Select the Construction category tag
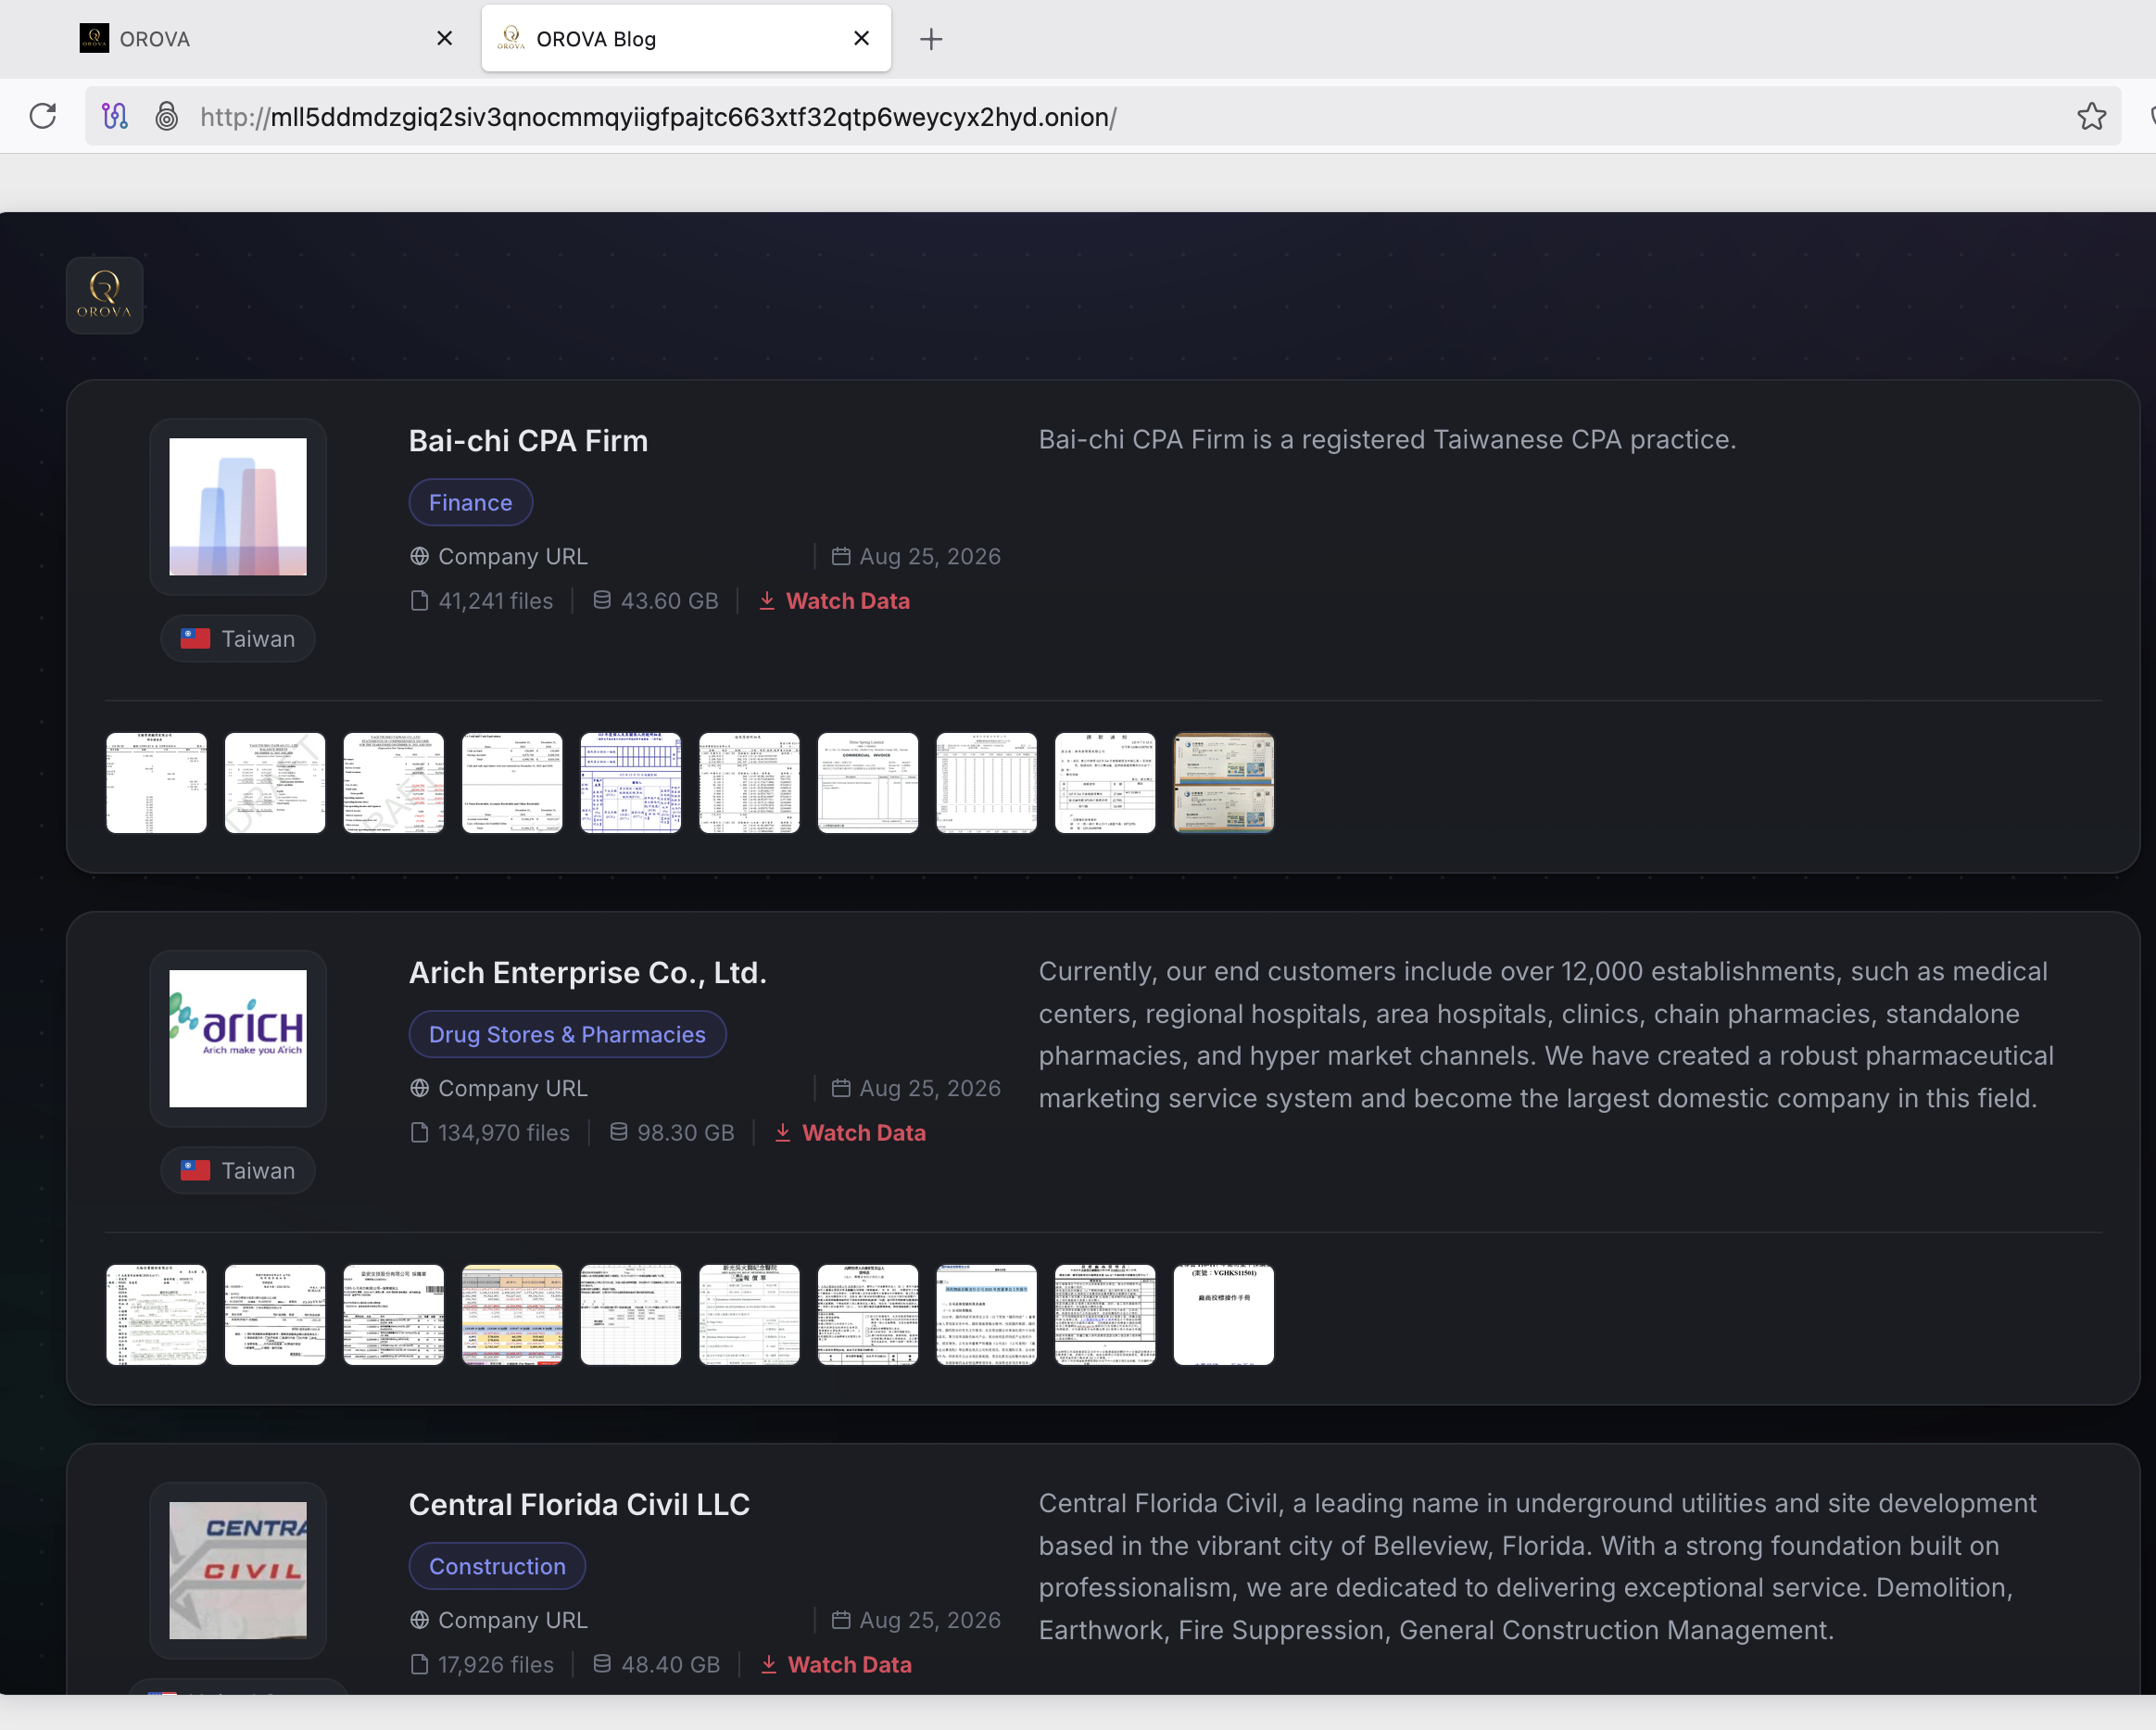This screenshot has width=2156, height=1730. point(498,1567)
